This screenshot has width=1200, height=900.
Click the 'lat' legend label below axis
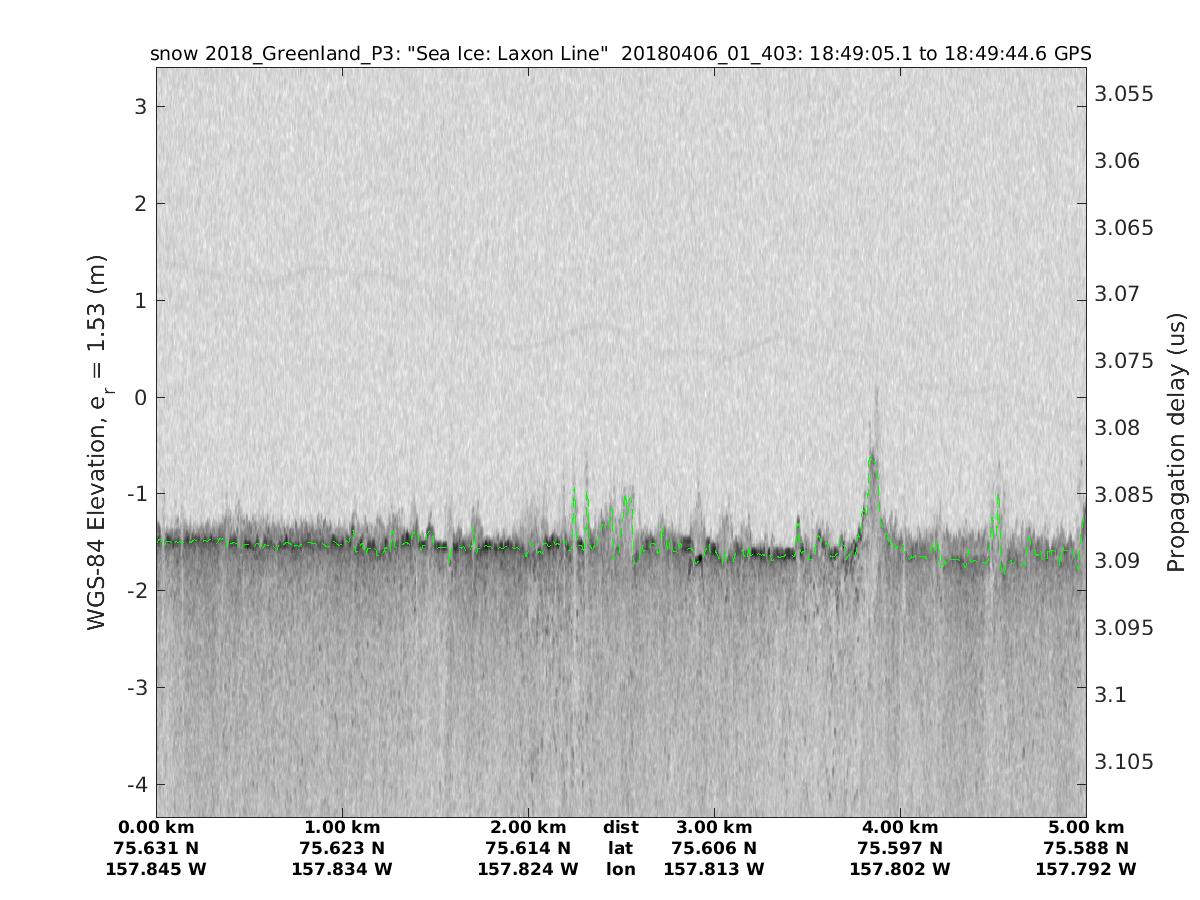[x=620, y=848]
